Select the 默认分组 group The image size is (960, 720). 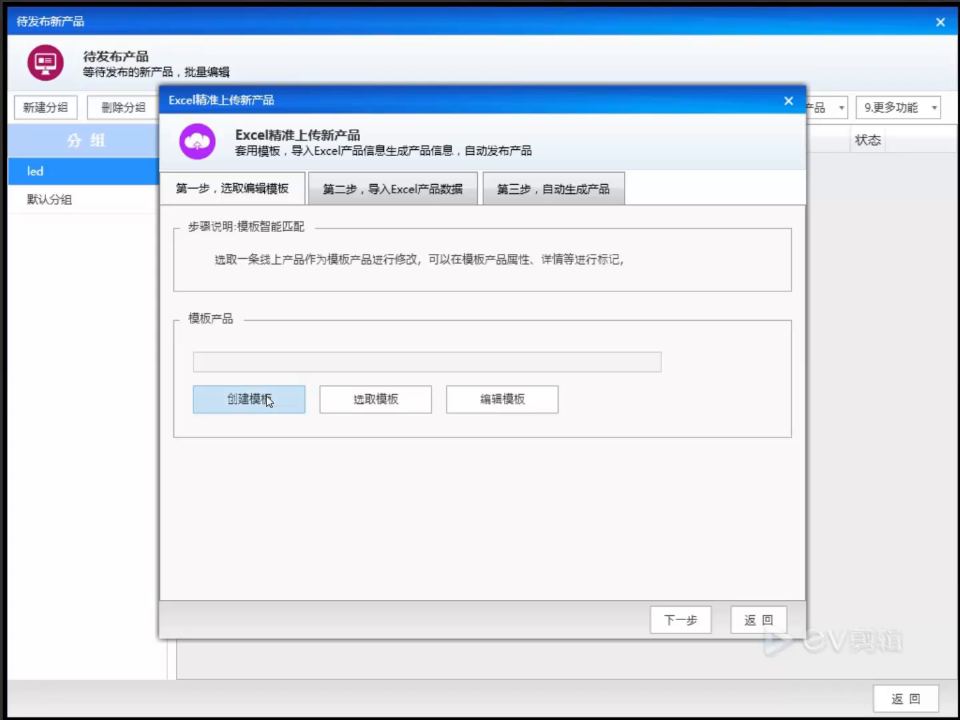click(84, 200)
